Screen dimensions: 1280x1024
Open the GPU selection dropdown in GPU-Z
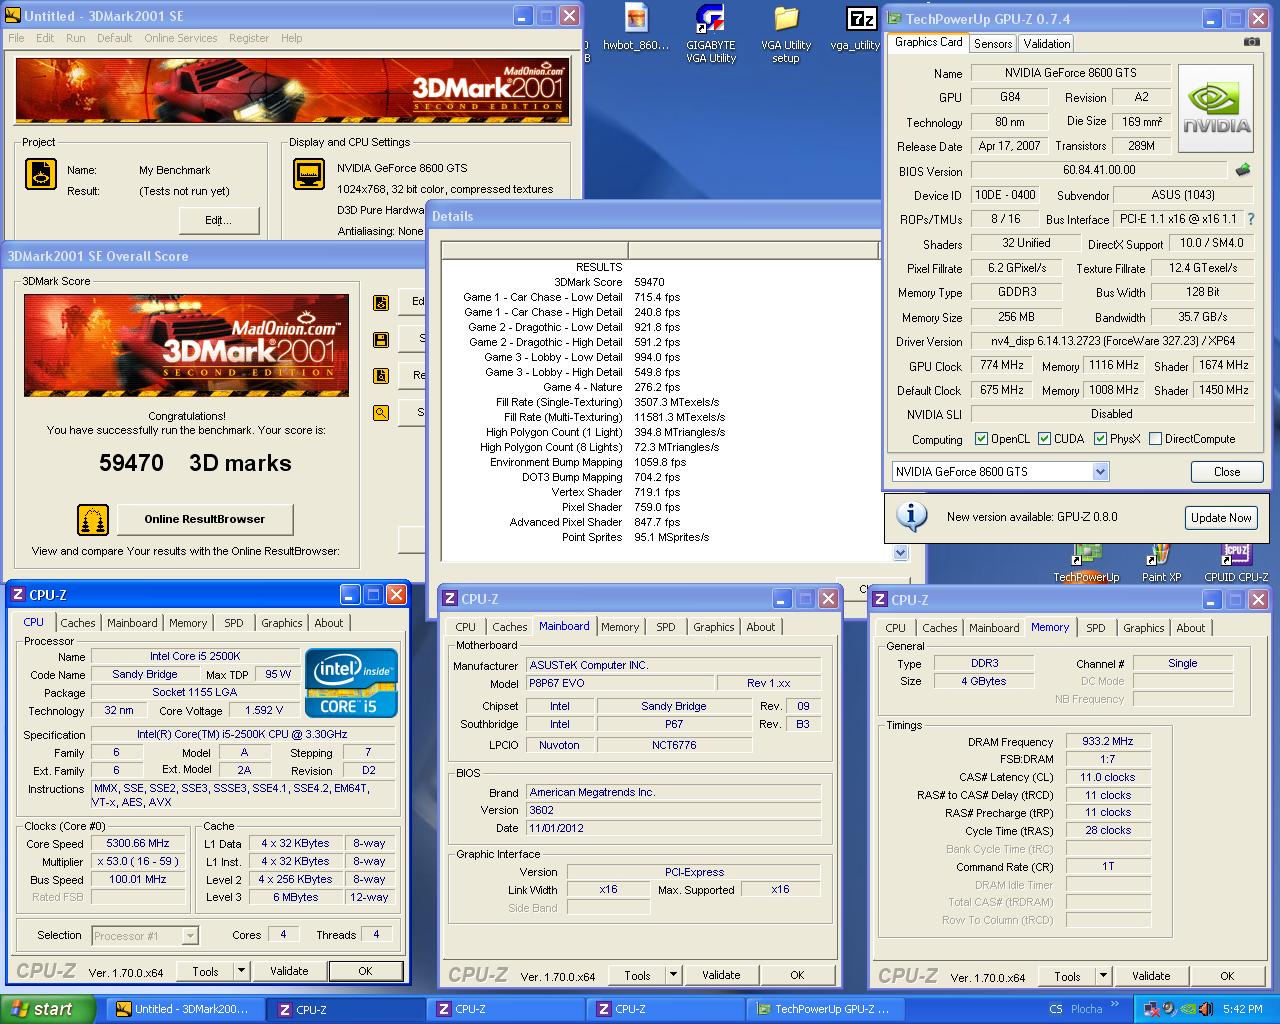(1100, 472)
